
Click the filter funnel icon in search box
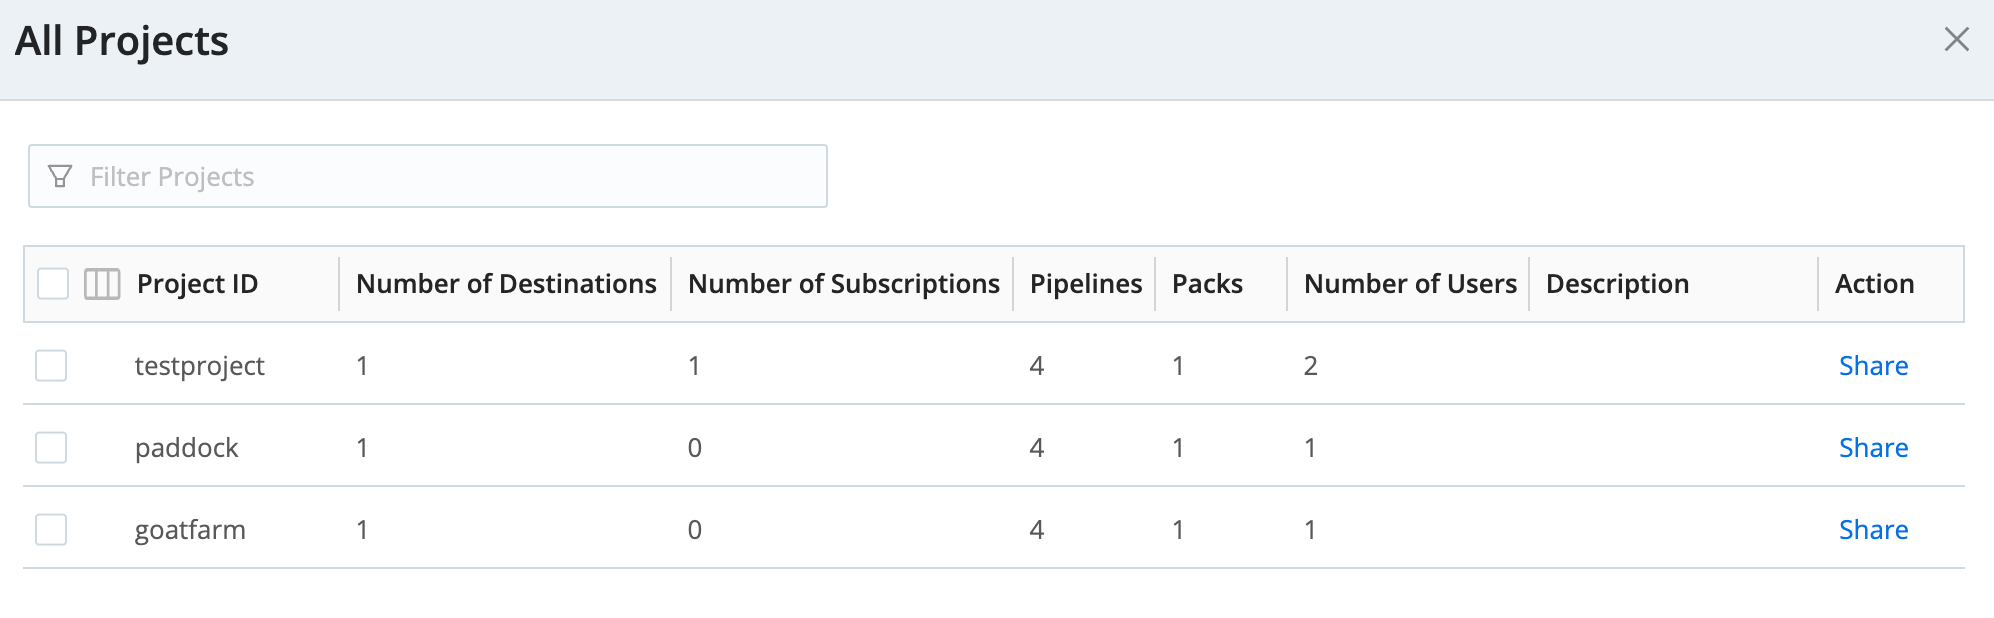click(59, 176)
